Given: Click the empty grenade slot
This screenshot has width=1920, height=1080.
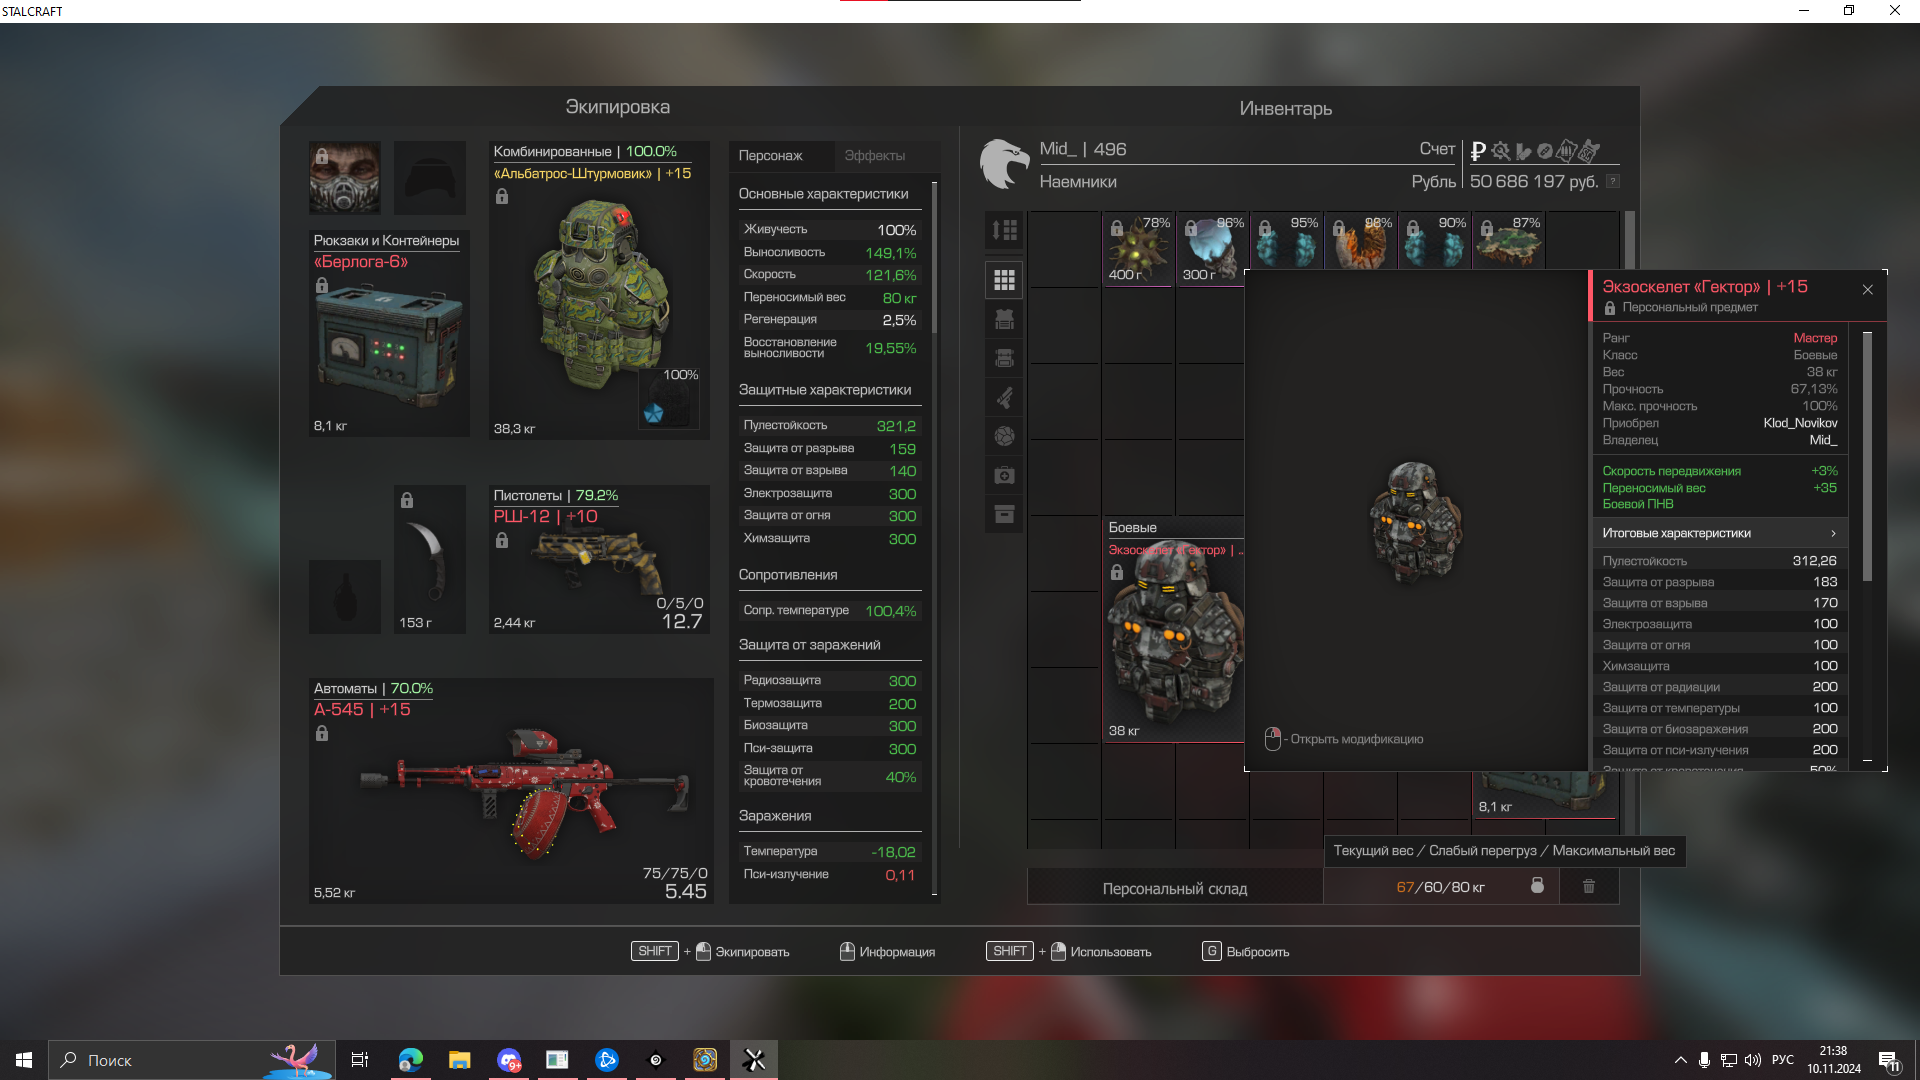Looking at the screenshot, I should [345, 597].
